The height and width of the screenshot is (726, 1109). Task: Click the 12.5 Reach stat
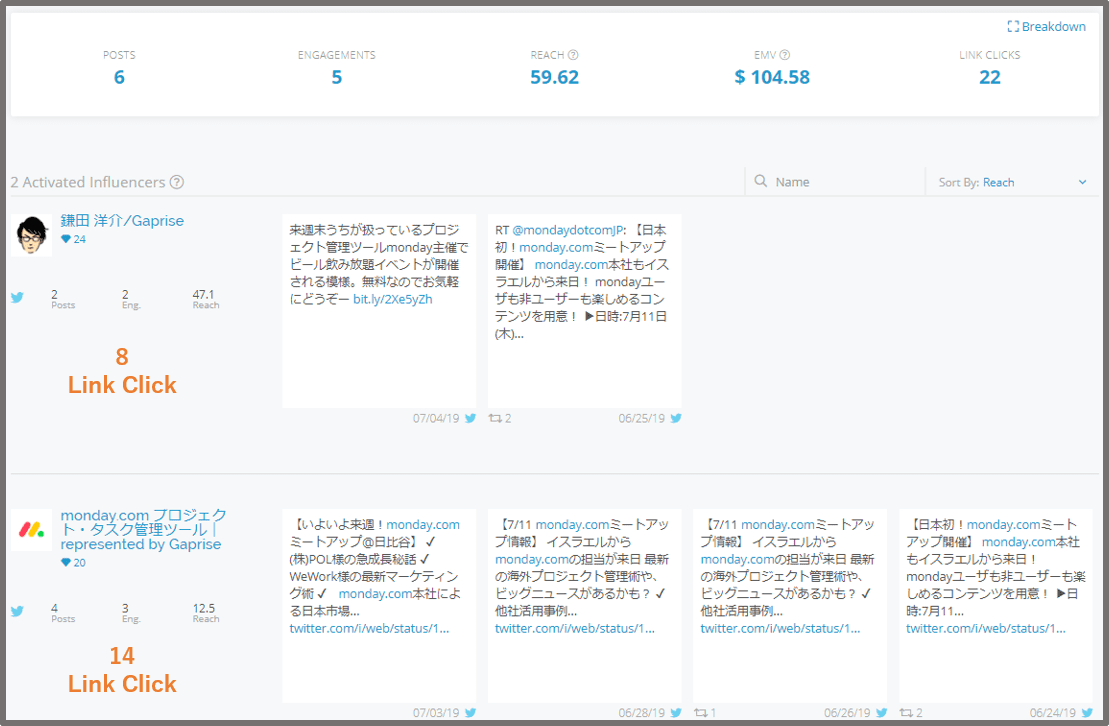(205, 612)
